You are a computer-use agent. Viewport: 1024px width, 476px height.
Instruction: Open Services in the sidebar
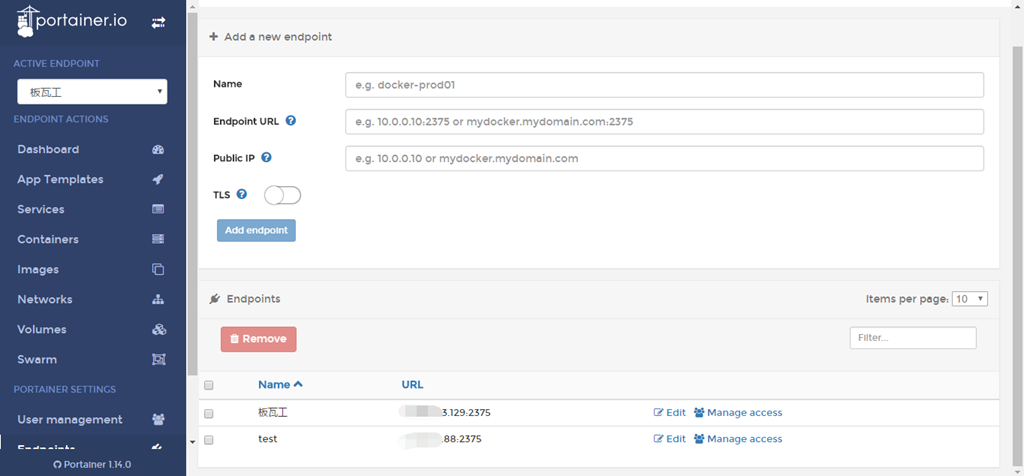[41, 210]
